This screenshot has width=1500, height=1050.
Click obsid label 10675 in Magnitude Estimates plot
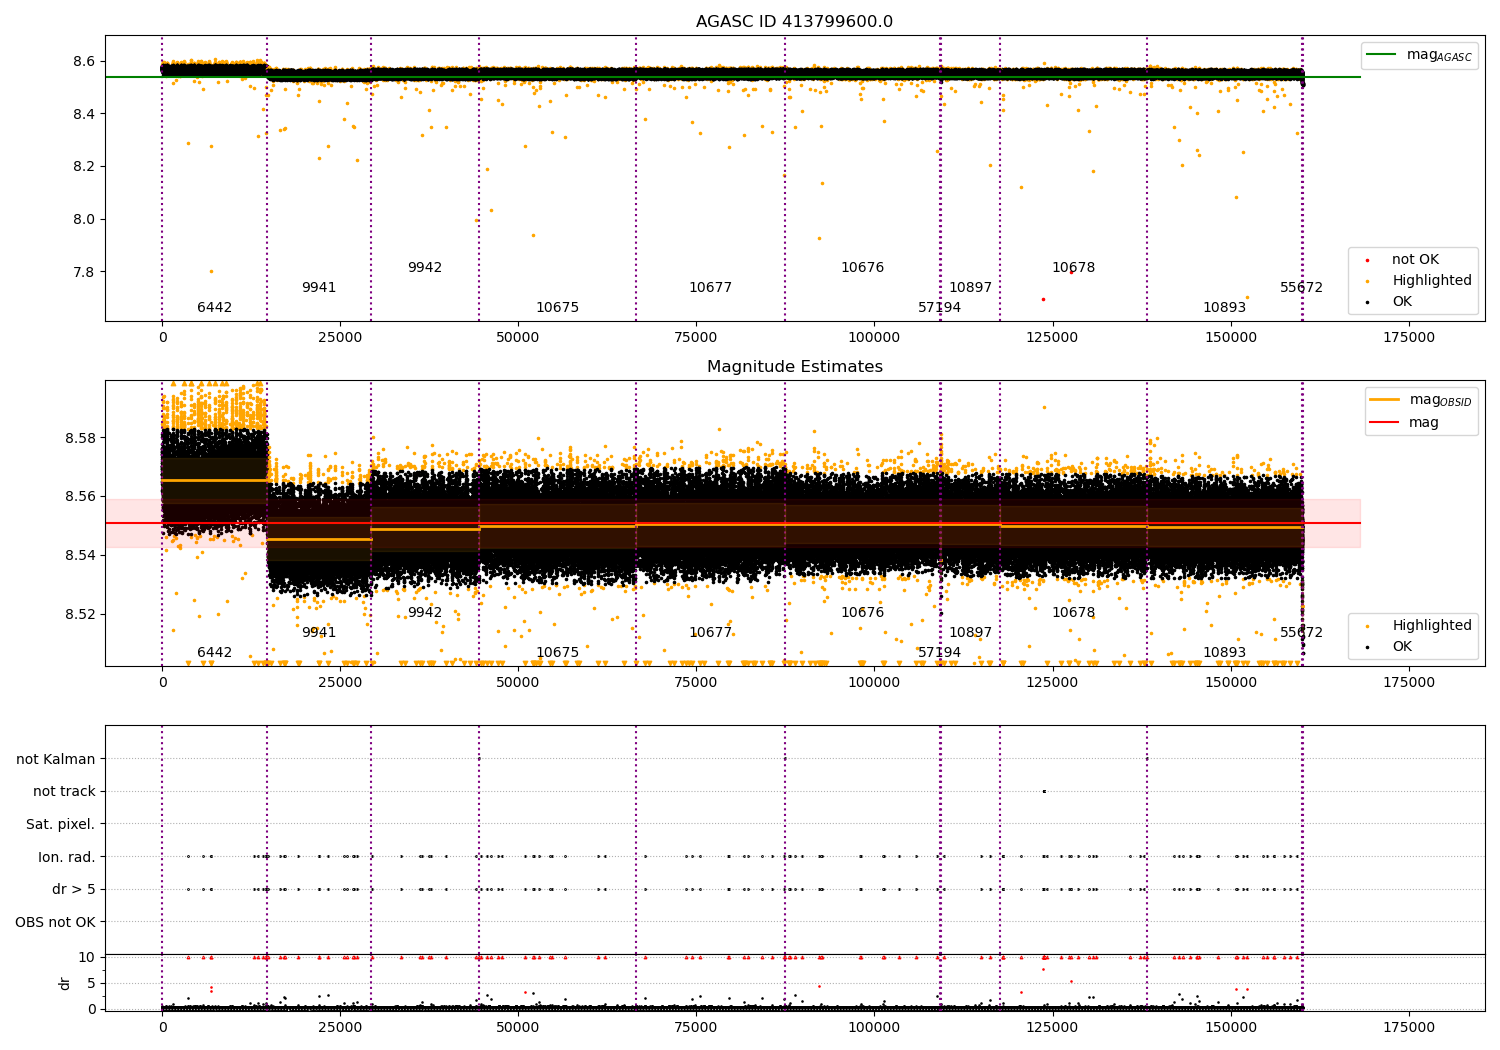click(557, 653)
